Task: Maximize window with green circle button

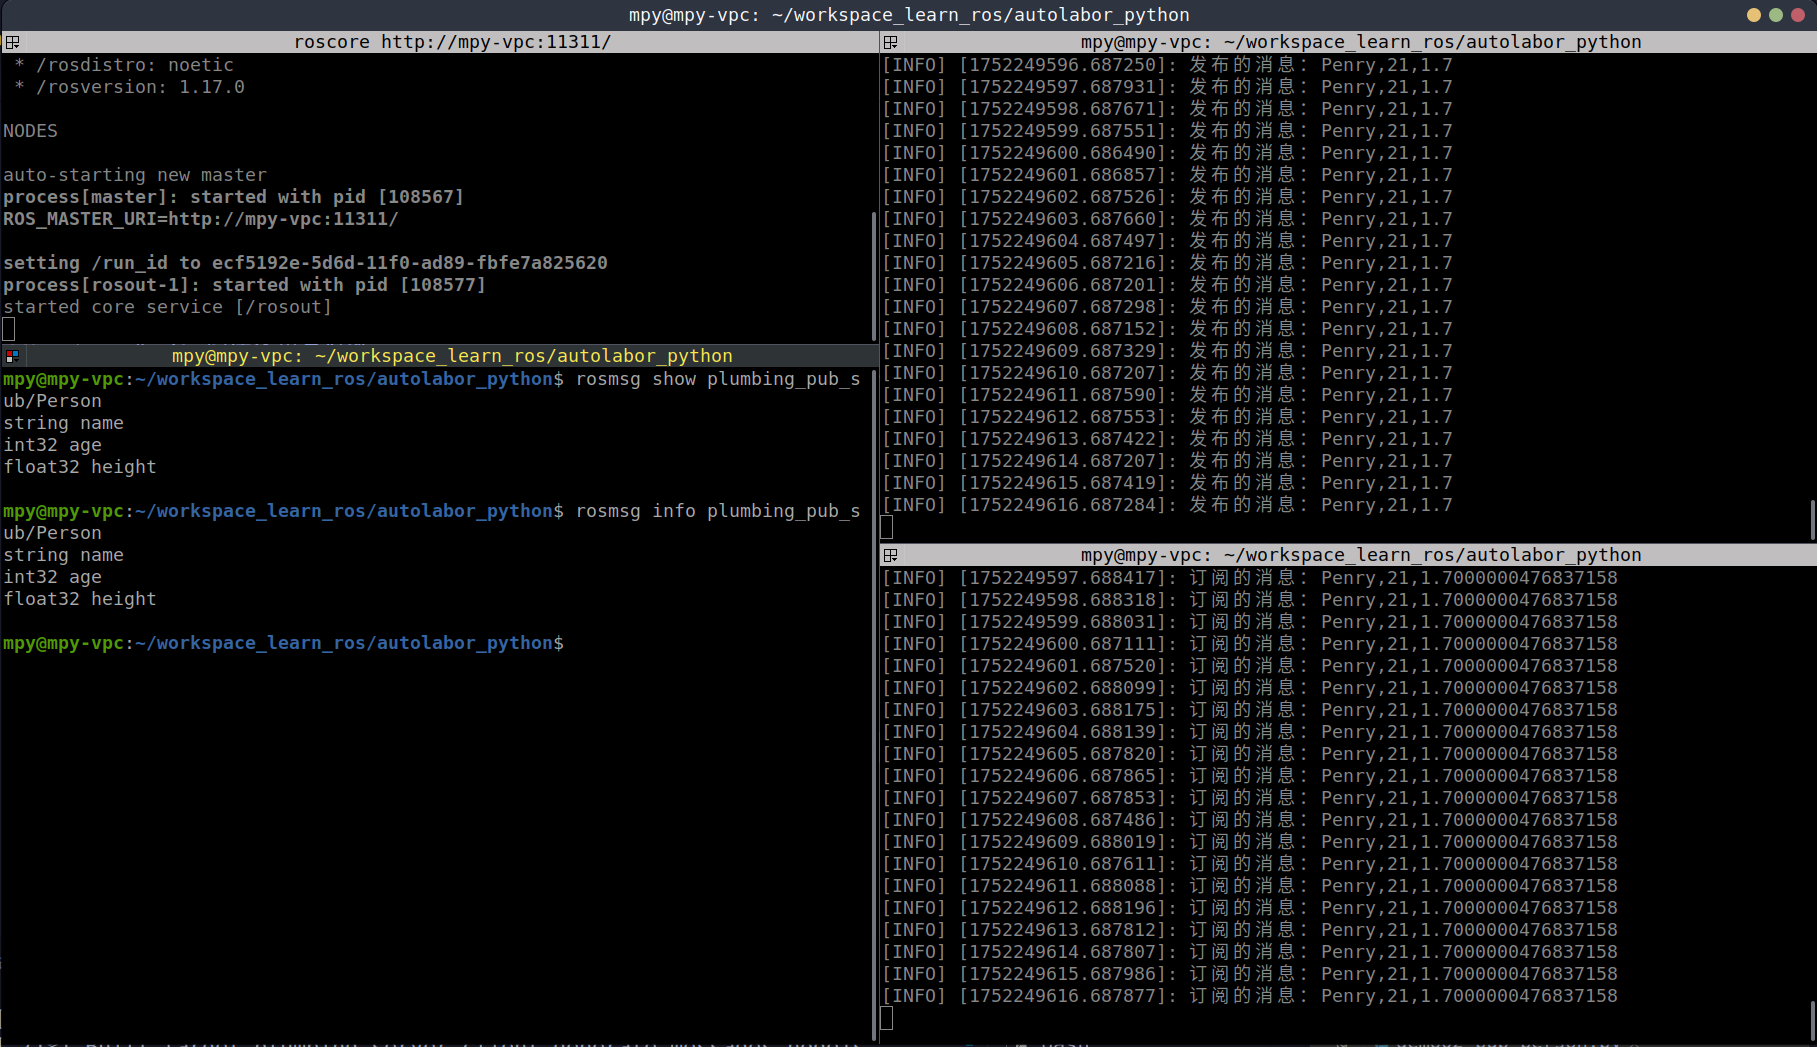Action: click(1775, 15)
